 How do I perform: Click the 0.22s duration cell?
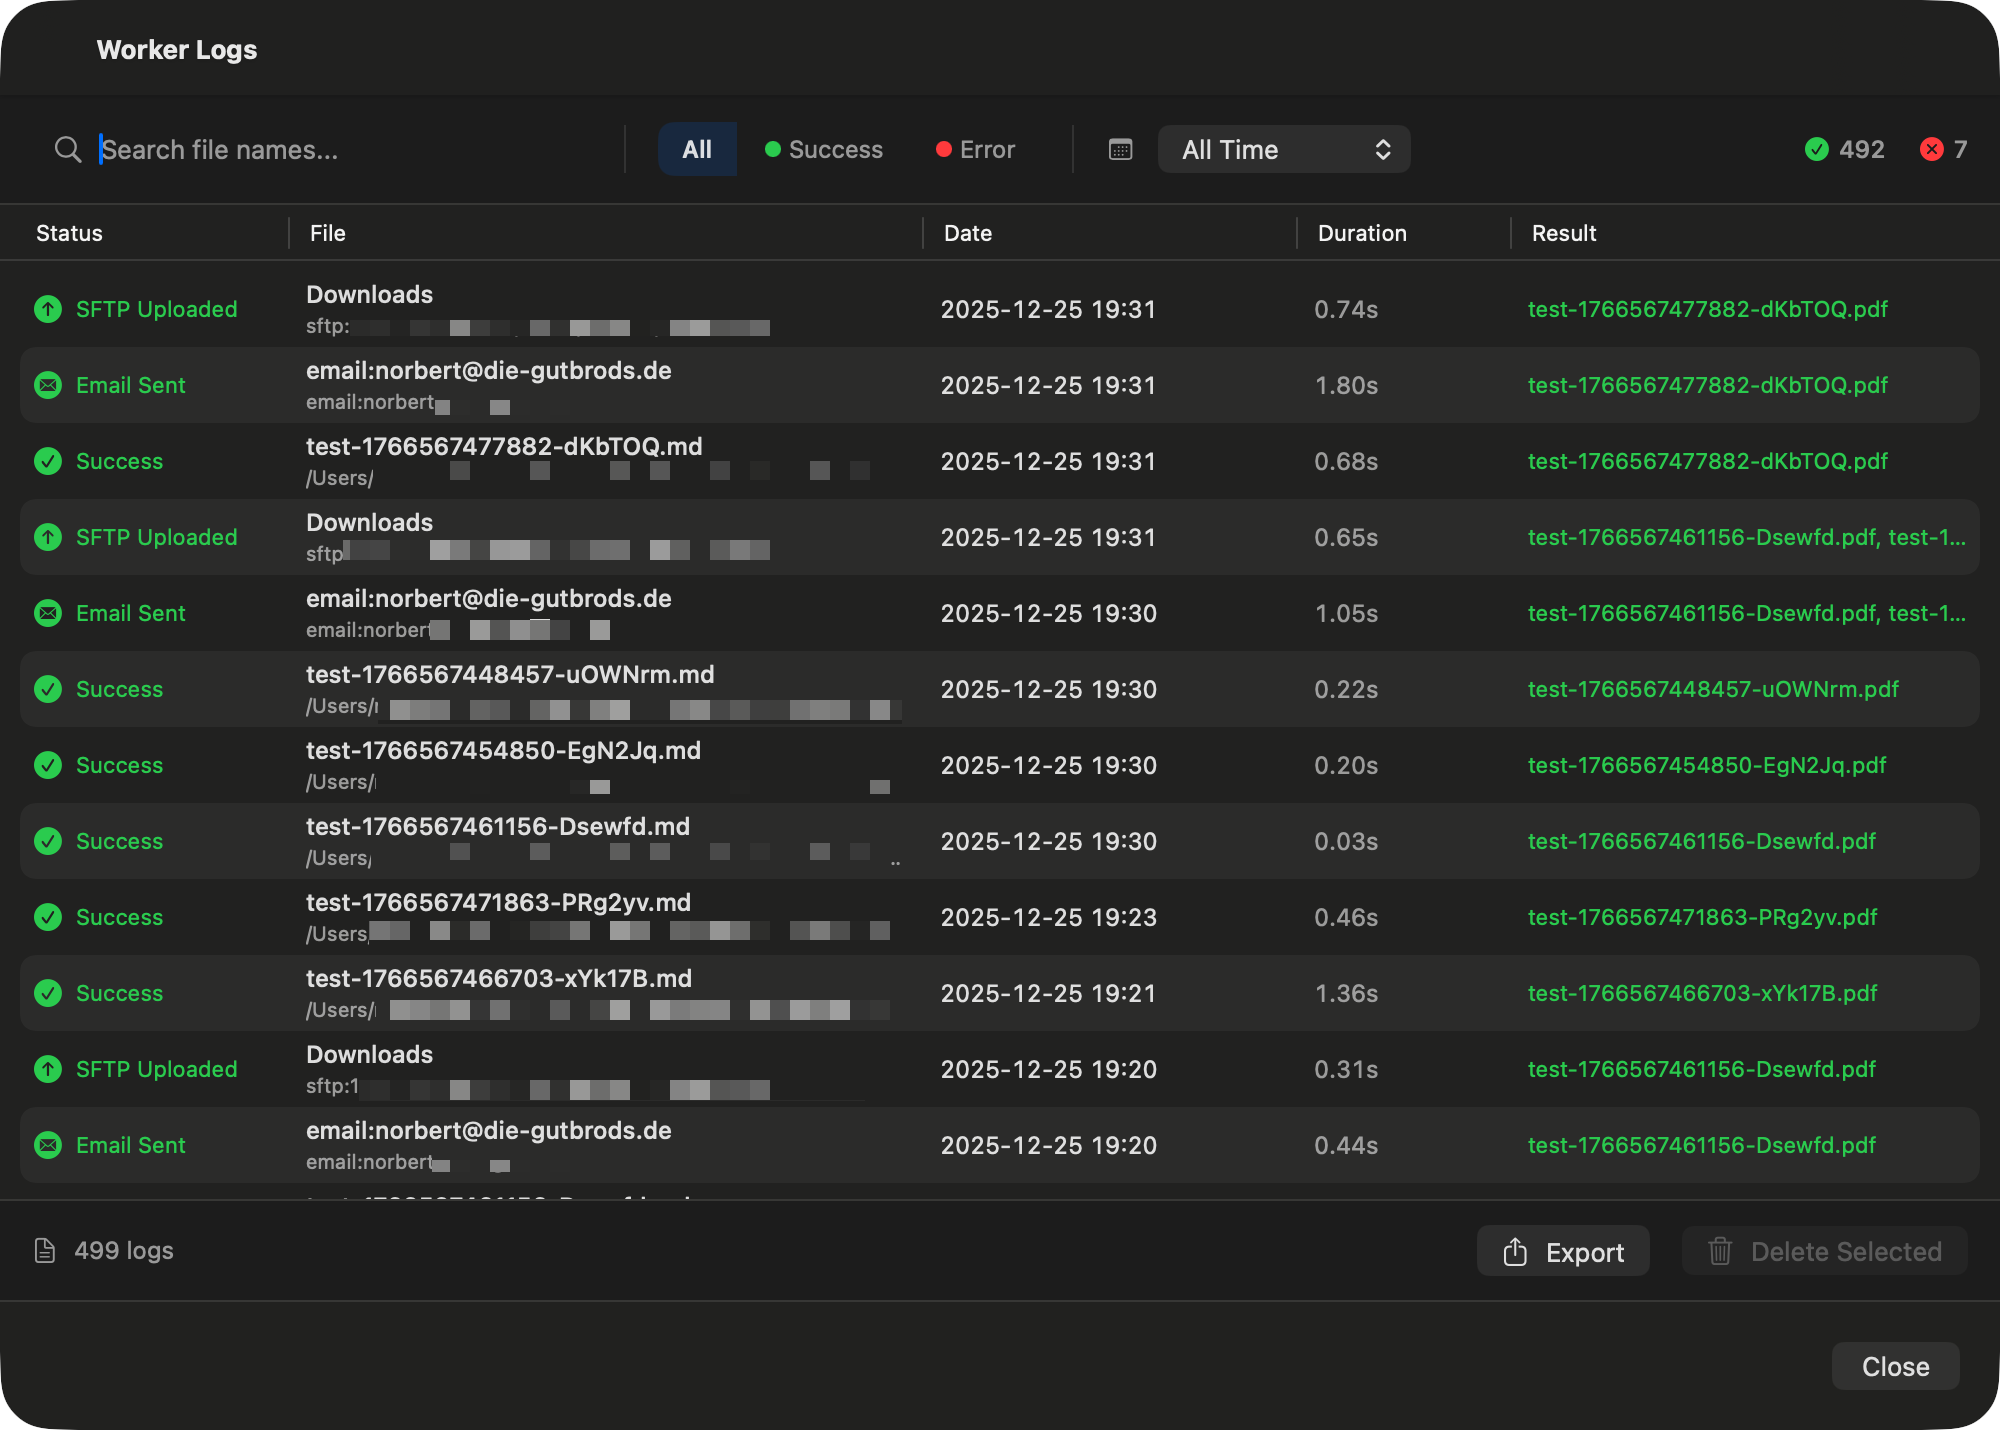pyautogui.click(x=1346, y=689)
